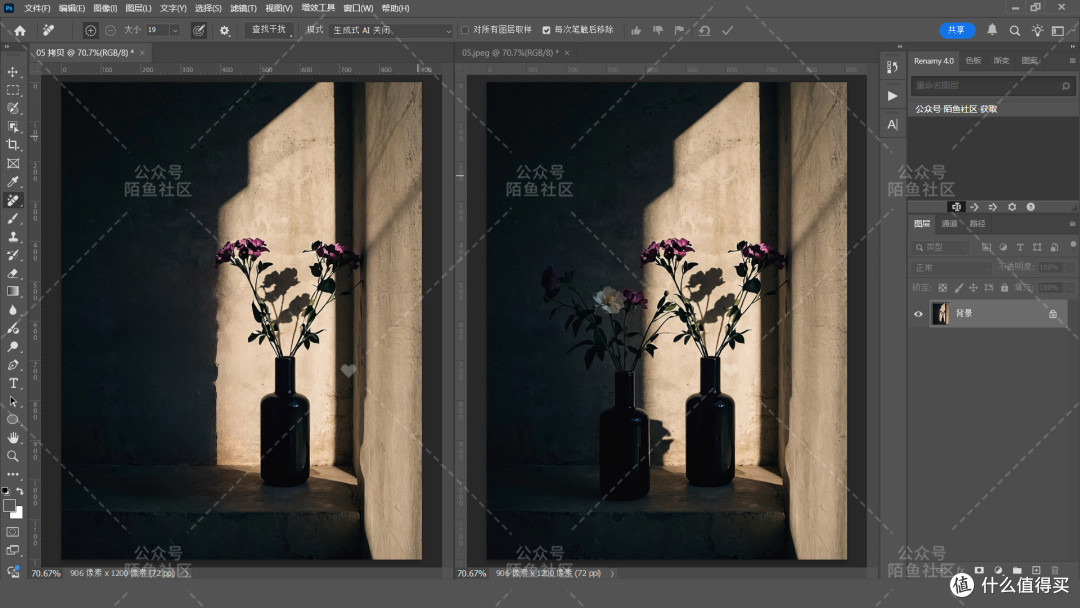The image size is (1080, 608).
Task: Switch to the 路径 tab
Action: click(x=977, y=224)
